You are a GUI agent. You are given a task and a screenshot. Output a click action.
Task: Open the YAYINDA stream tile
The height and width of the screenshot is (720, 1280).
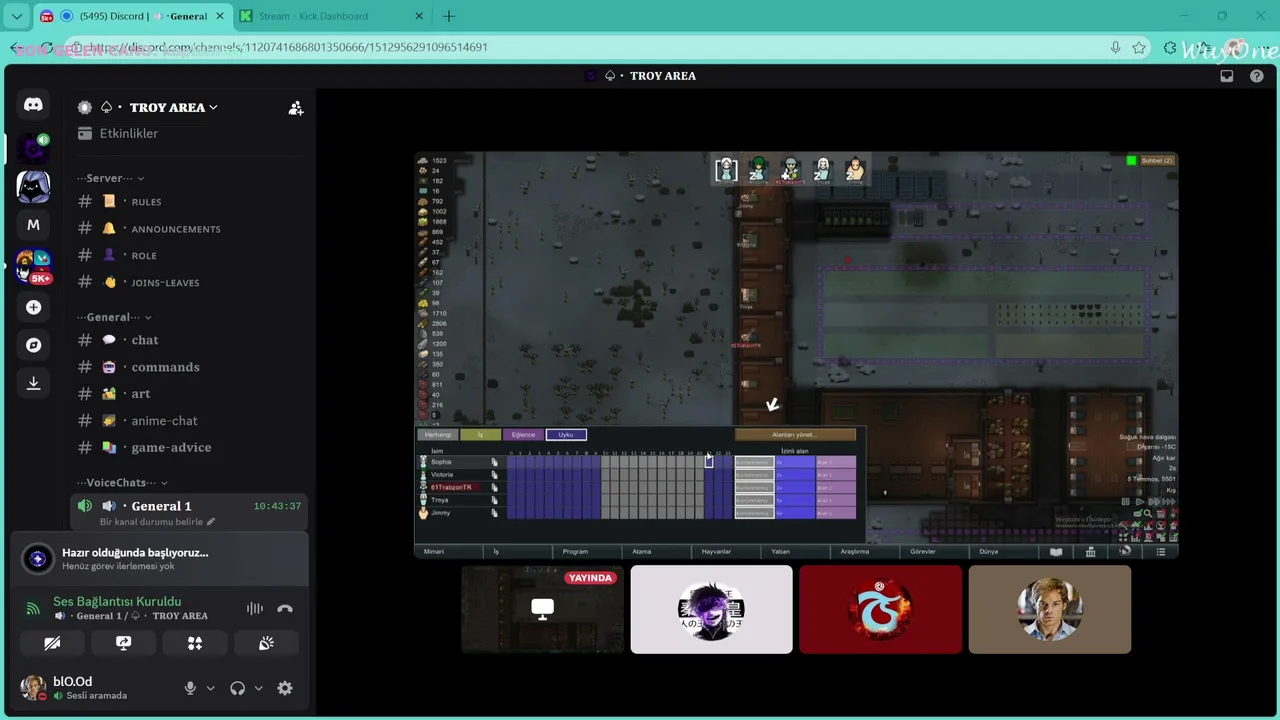[542, 609]
